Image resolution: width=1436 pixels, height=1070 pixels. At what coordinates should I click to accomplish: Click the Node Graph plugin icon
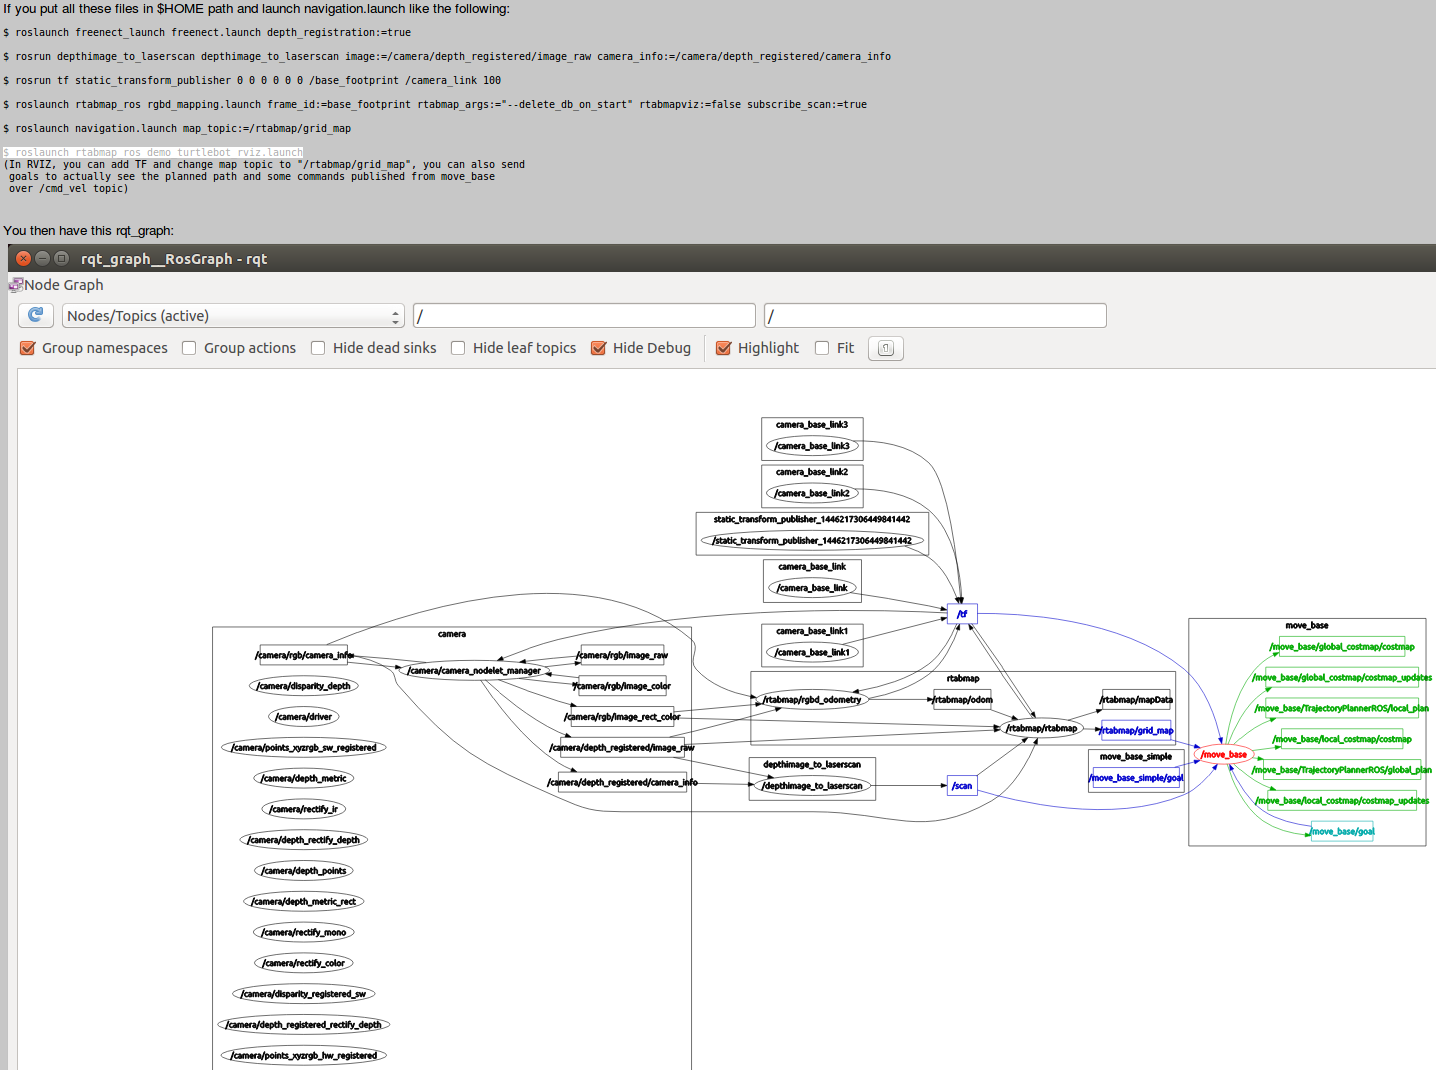point(15,285)
